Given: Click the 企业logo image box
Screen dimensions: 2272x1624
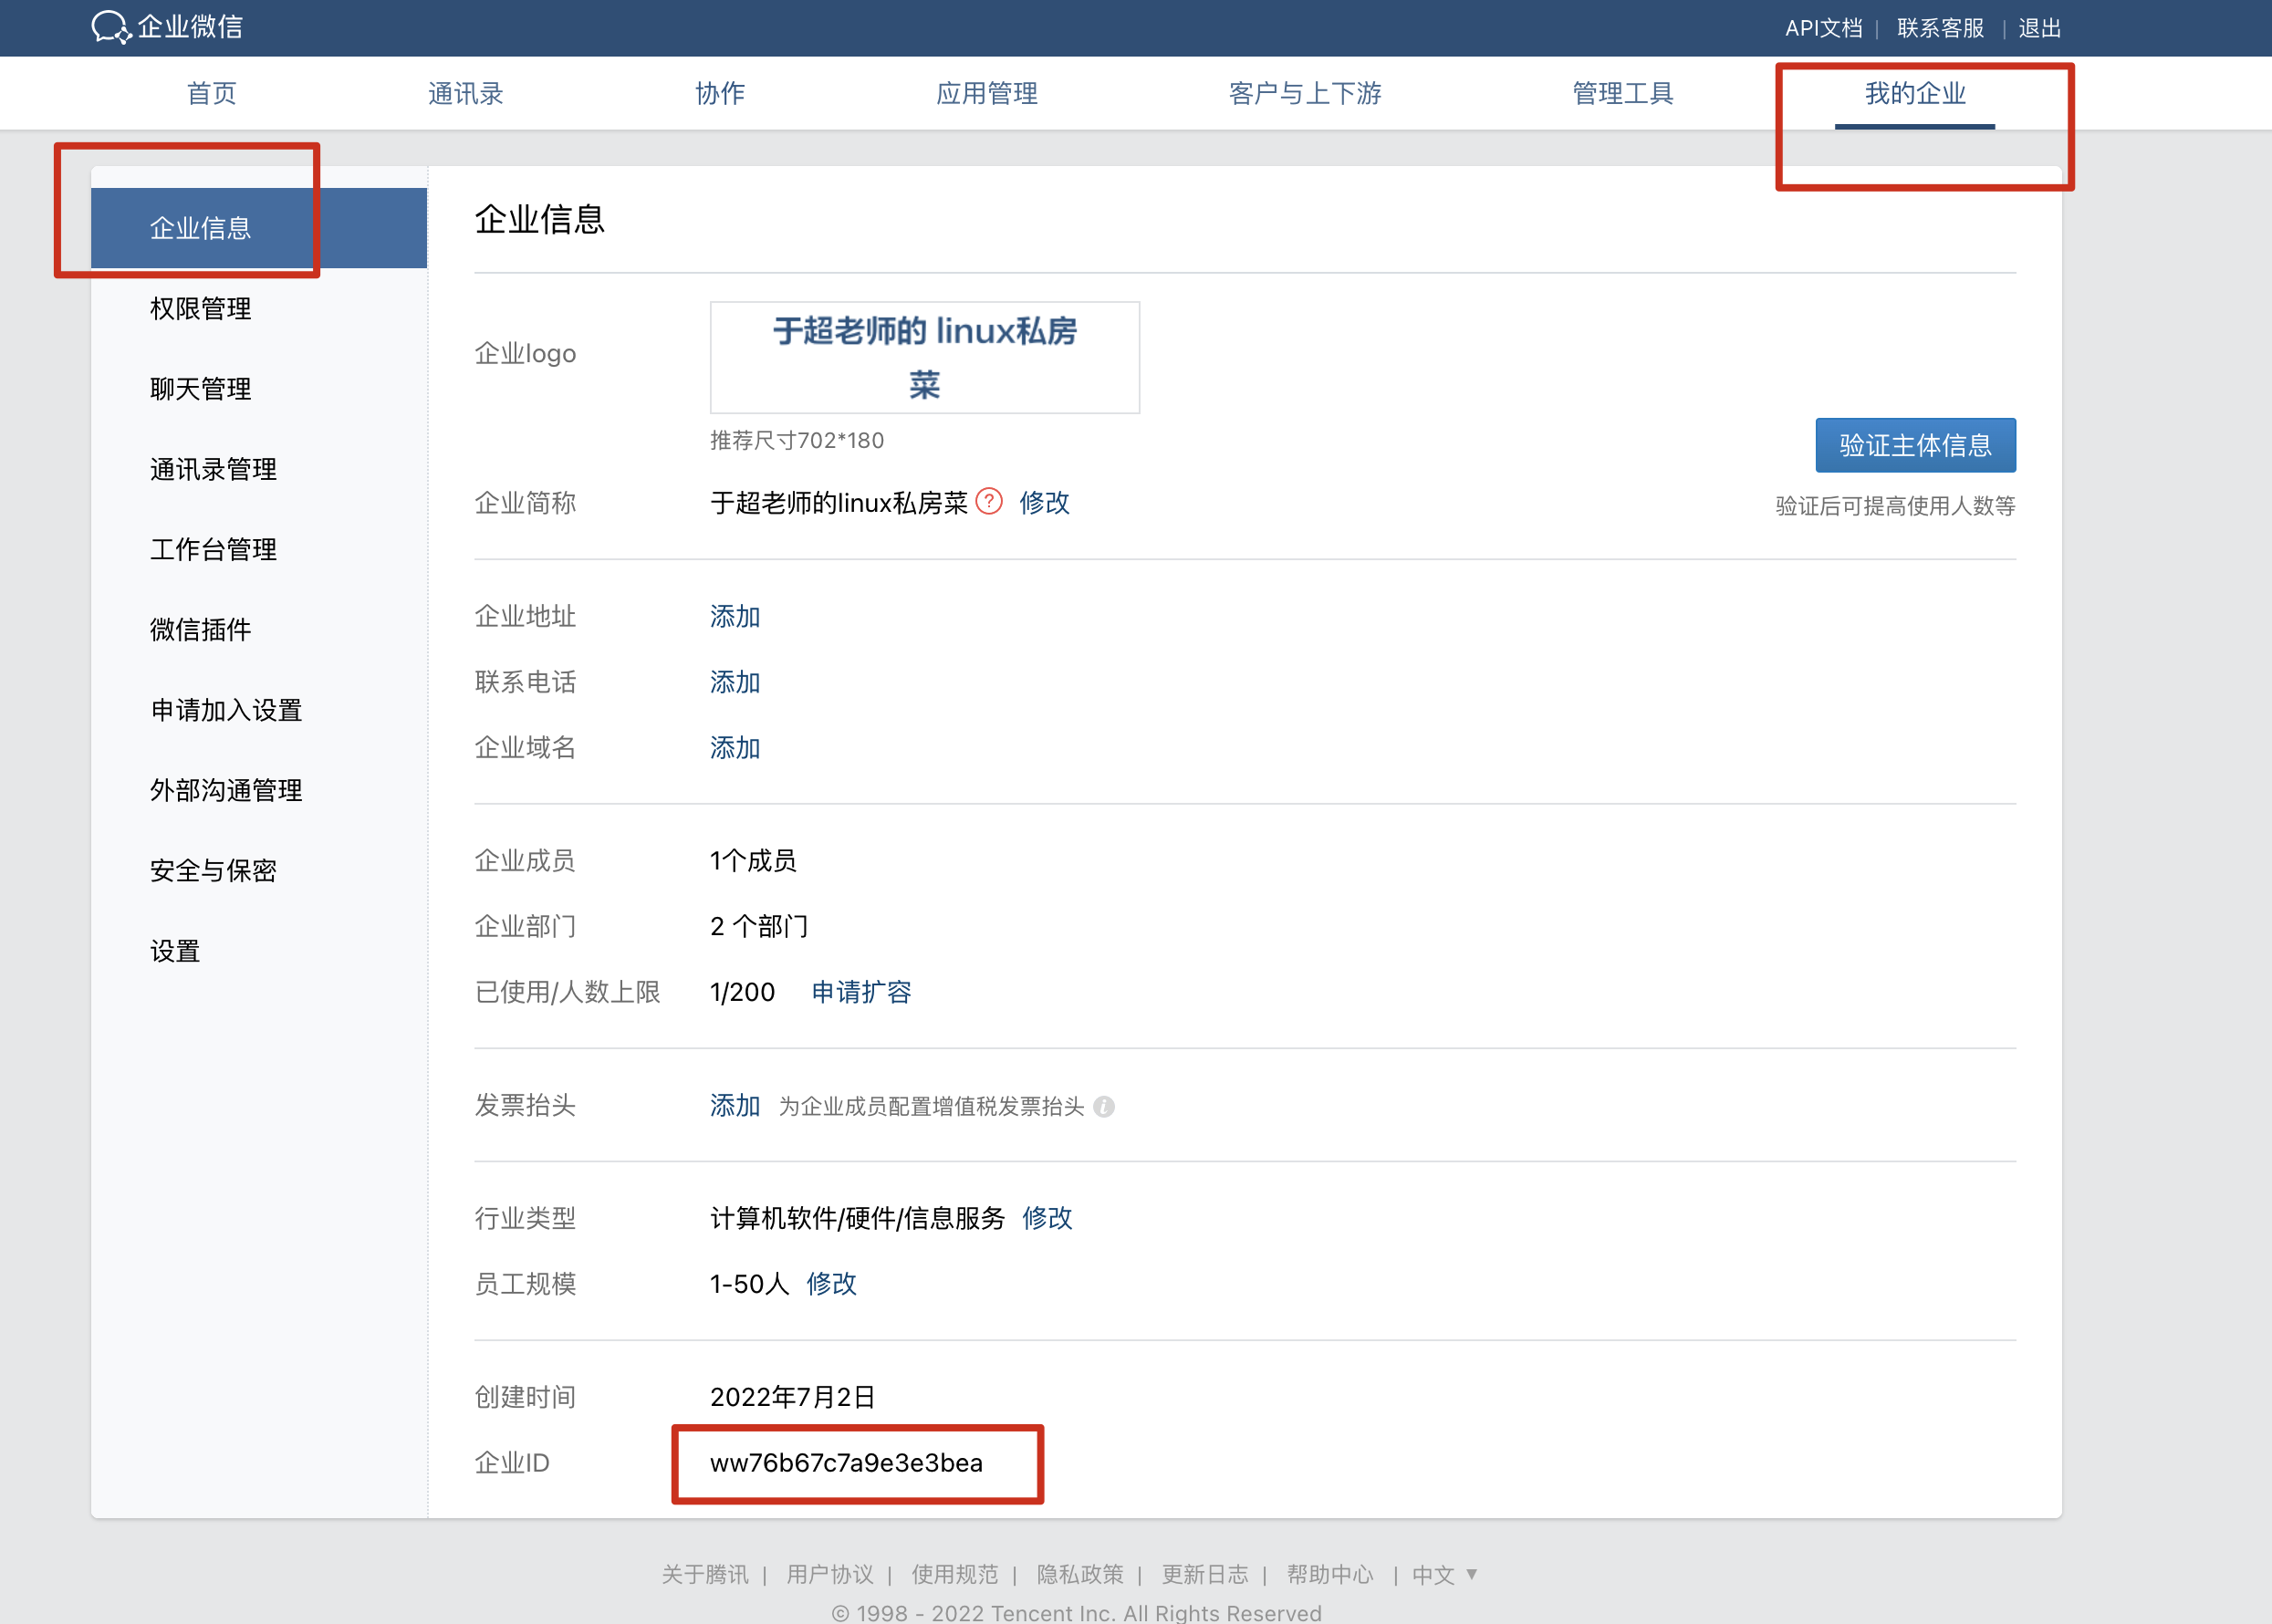Looking at the screenshot, I should [924, 357].
